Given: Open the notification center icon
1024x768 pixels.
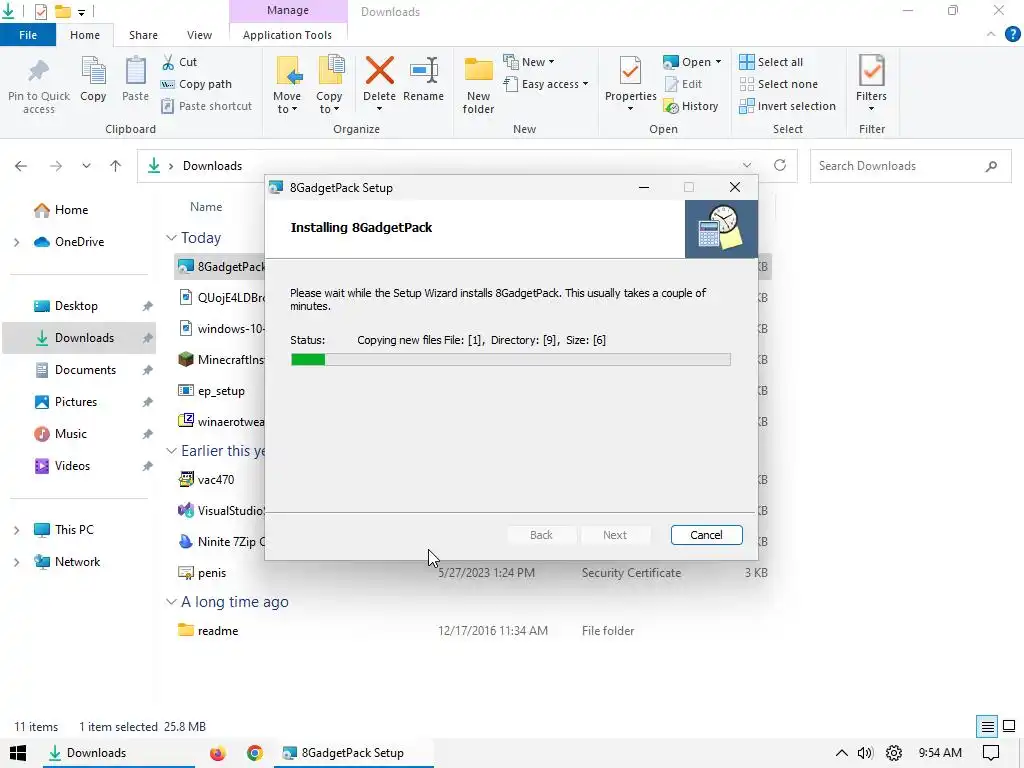Looking at the screenshot, I should [x=991, y=753].
